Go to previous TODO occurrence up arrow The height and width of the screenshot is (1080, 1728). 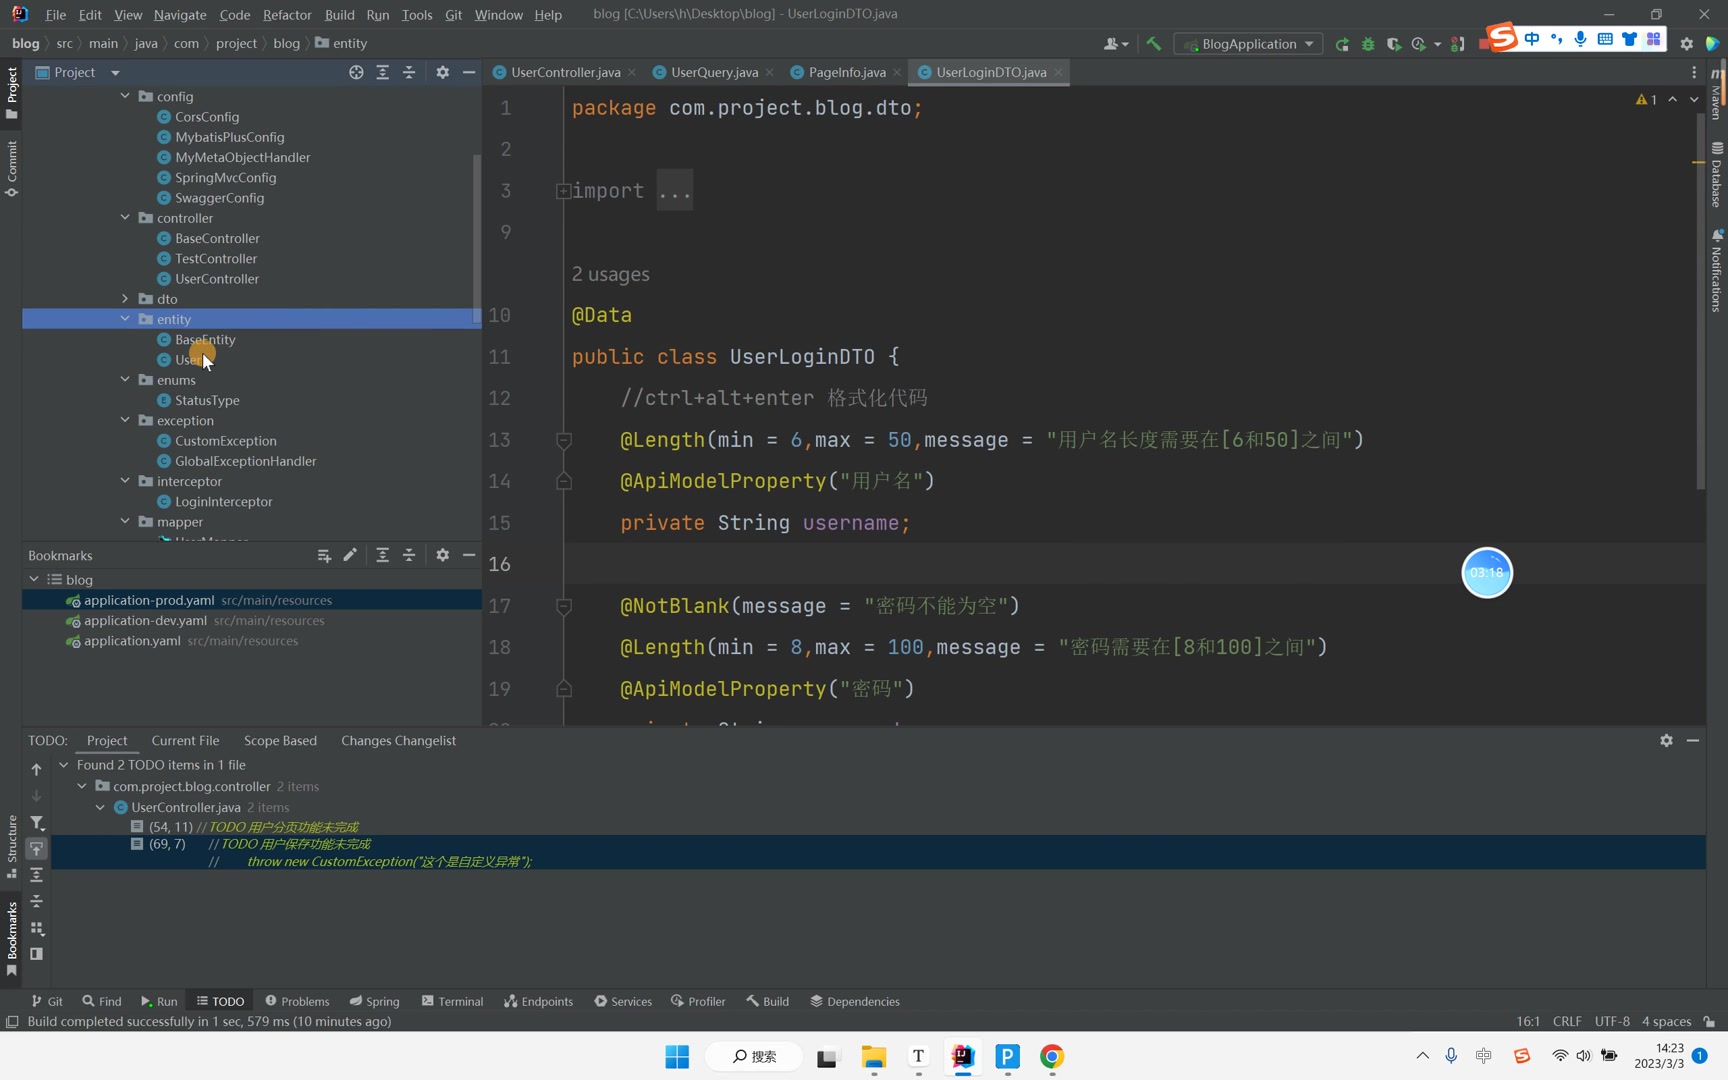pyautogui.click(x=36, y=769)
